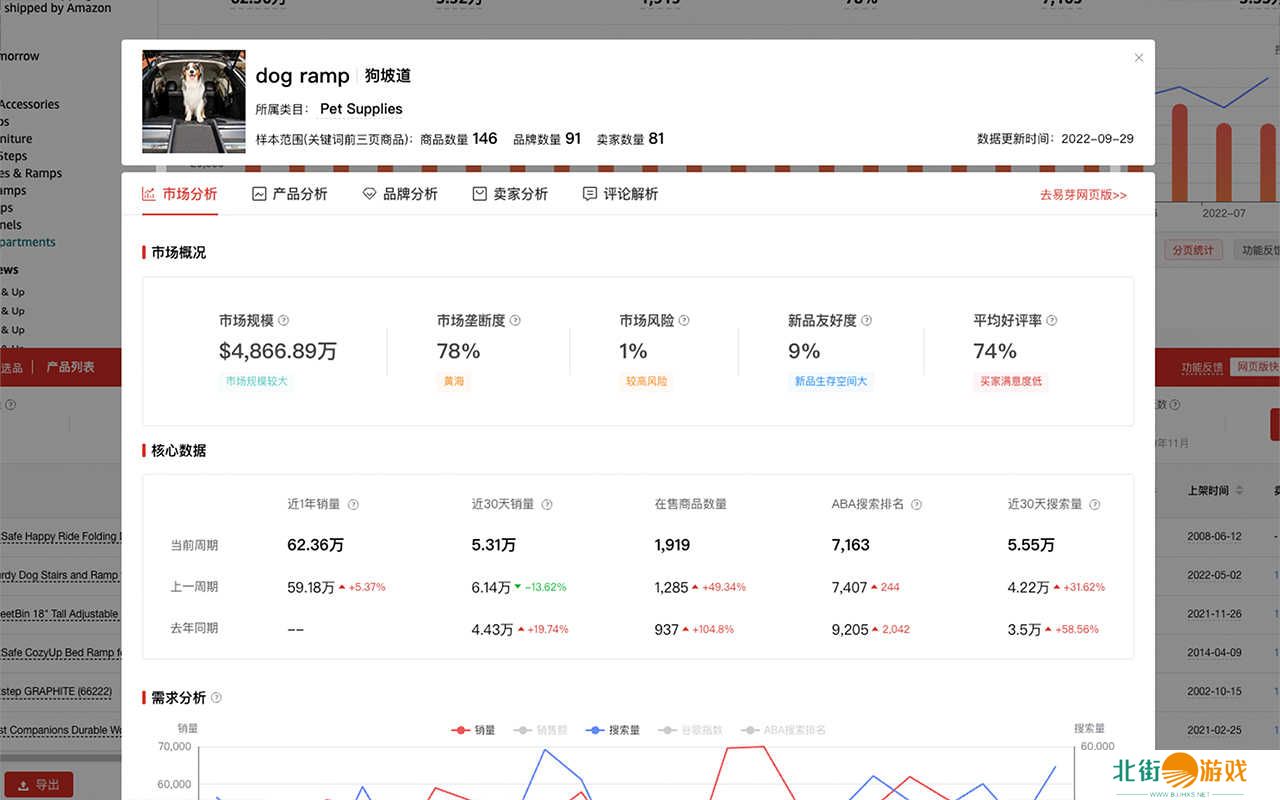Click help icon next to 市场规模
The height and width of the screenshot is (800, 1280).
pyautogui.click(x=283, y=321)
